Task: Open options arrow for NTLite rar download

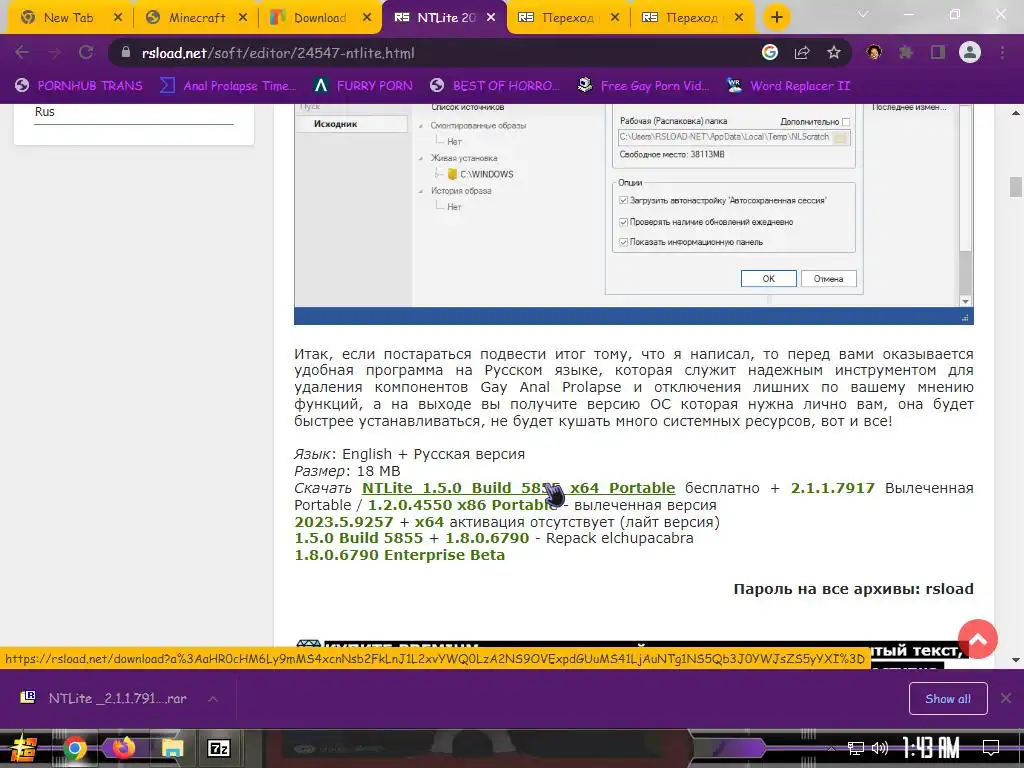Action: 213,699
